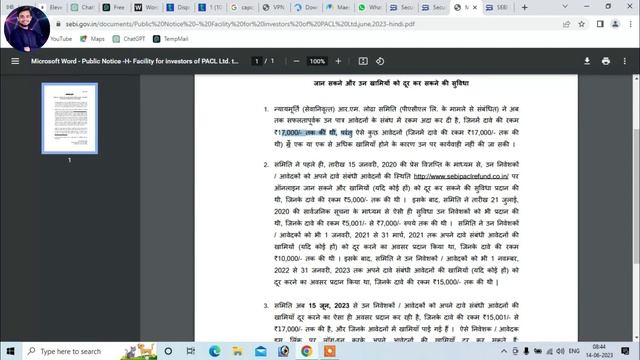Switch to Google Chrome on taskbar
The height and width of the screenshot is (360, 640).
[307, 351]
